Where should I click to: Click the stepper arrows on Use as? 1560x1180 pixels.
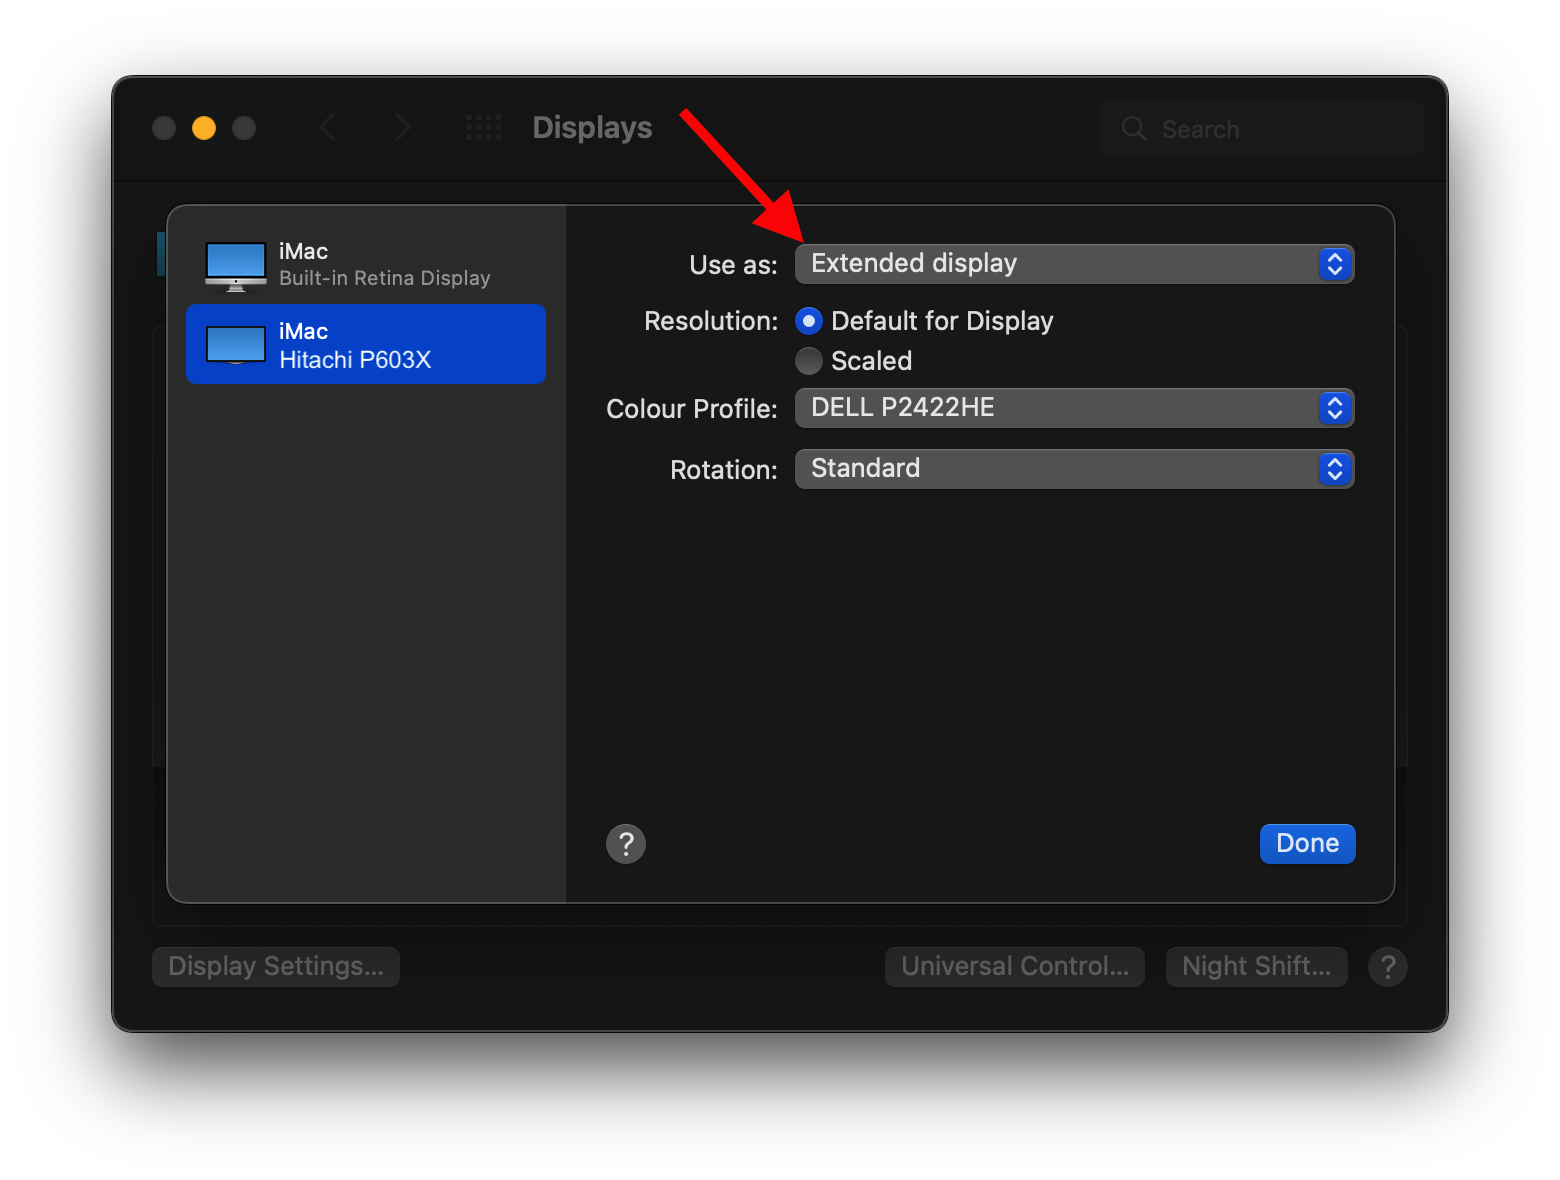[1335, 264]
